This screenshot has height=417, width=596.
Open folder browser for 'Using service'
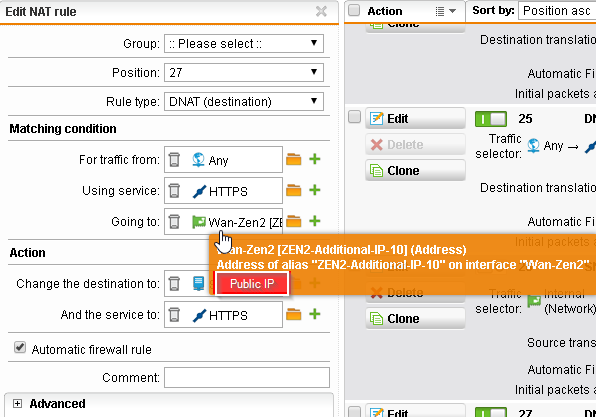pyautogui.click(x=293, y=190)
